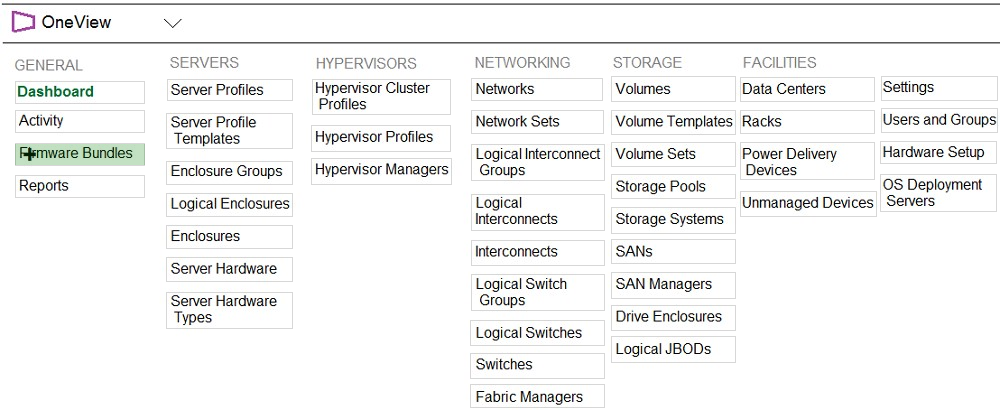Open Power Delivery Devices
This screenshot has height=410, width=1000.
[x=807, y=161]
